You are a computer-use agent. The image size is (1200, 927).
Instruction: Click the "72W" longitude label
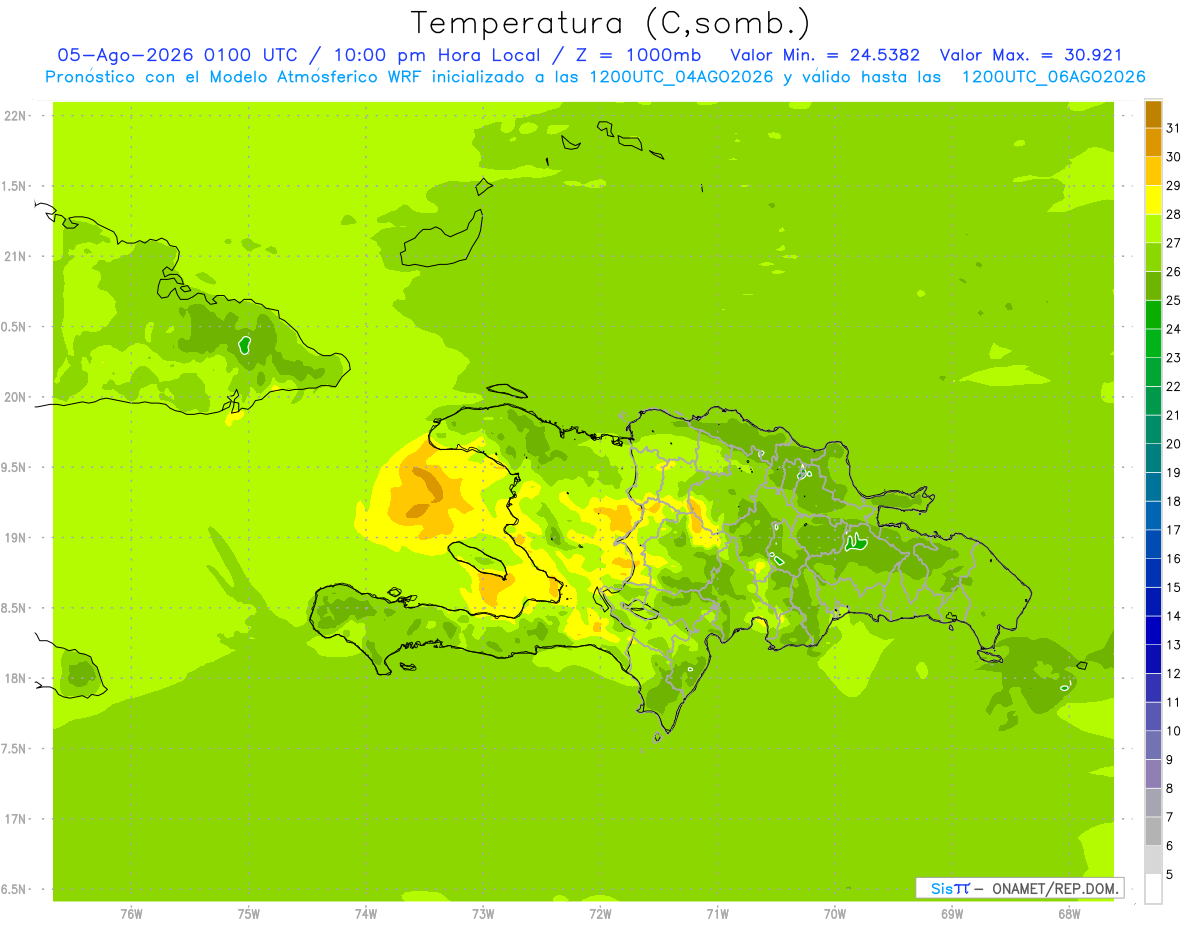(600, 913)
